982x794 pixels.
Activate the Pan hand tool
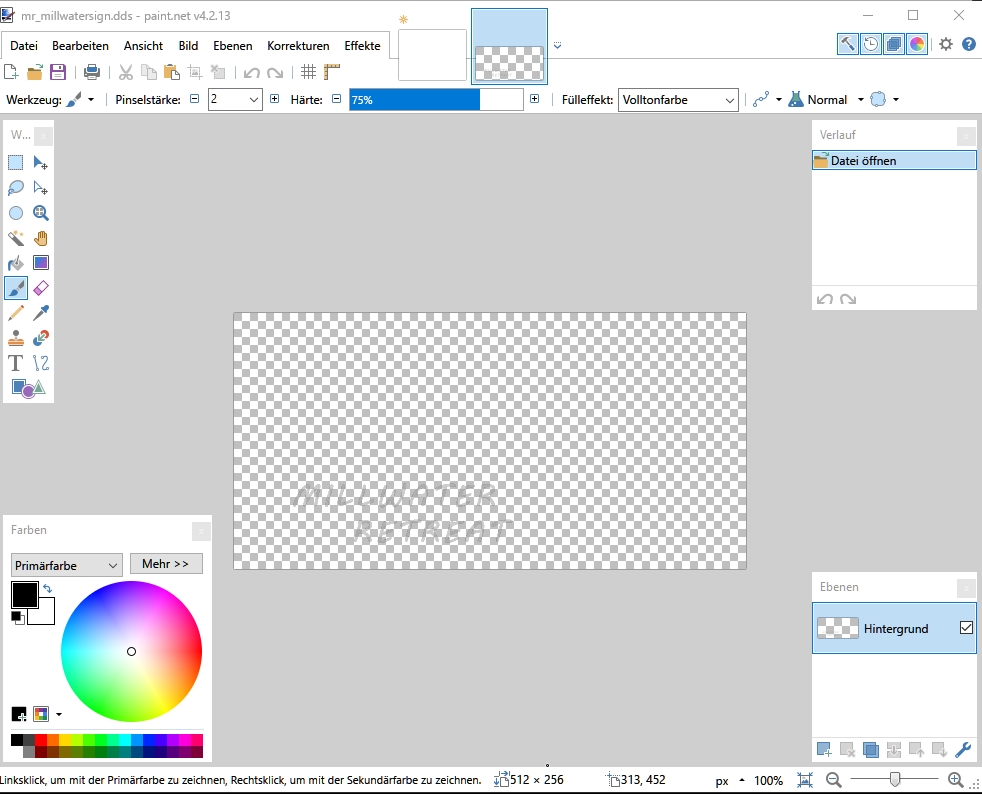41,238
